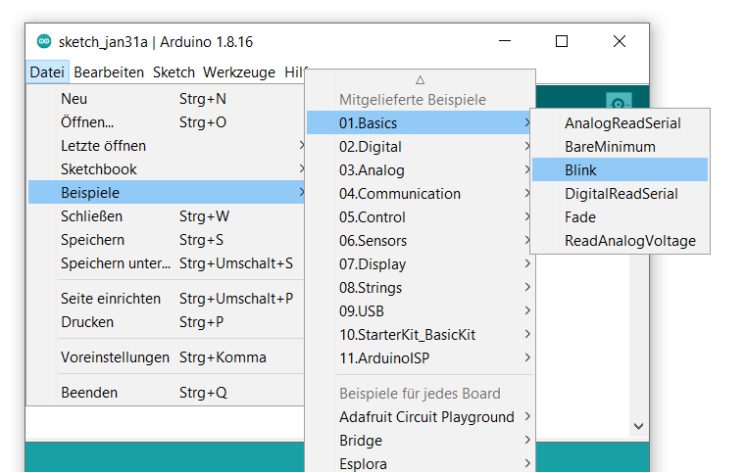Open the Serial Monitor icon
746x473 pixels.
[x=619, y=103]
